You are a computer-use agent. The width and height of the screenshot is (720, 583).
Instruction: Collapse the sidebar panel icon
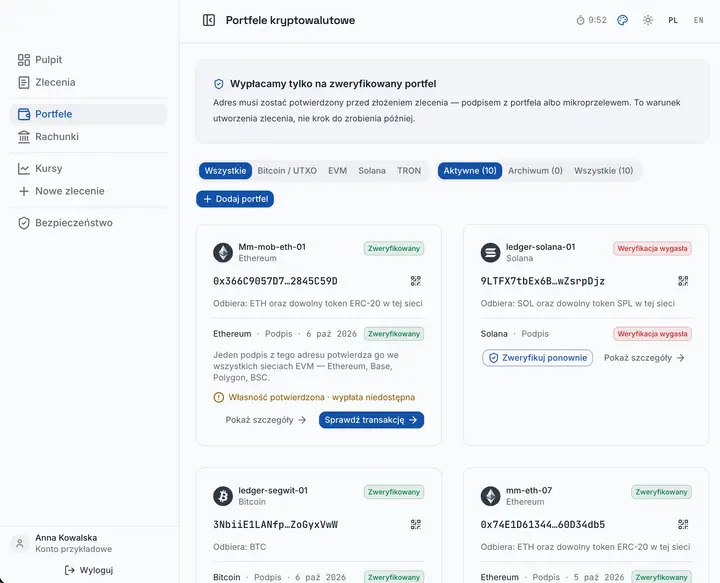209,20
